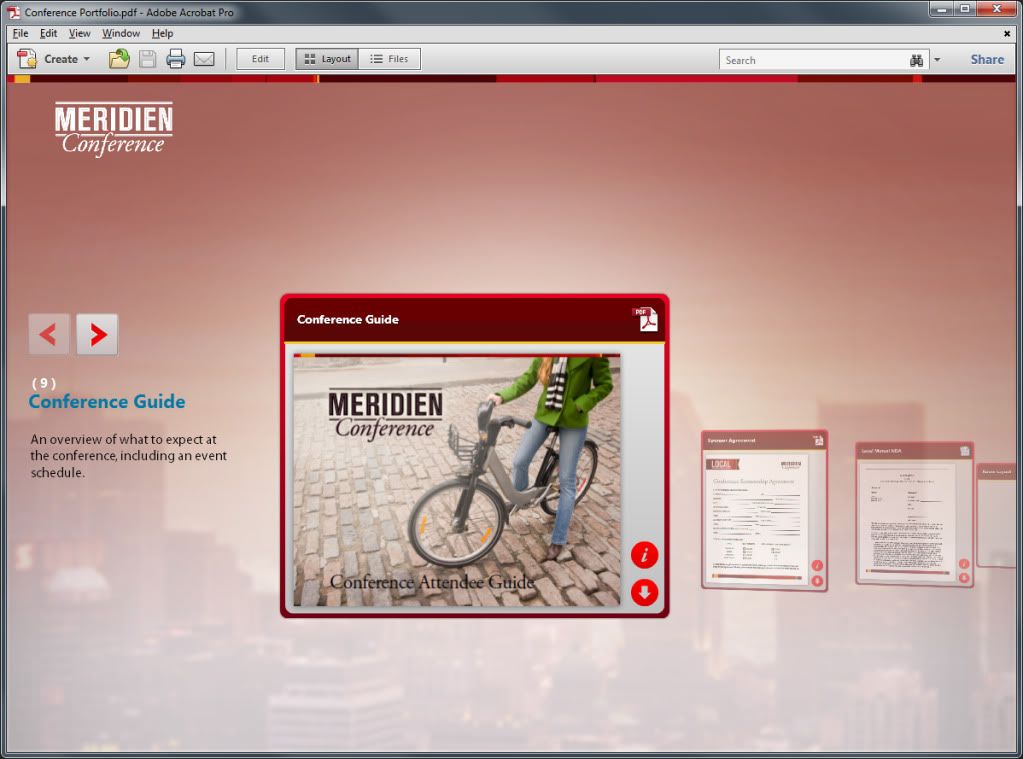
Task: Open the search options dropdown arrow
Action: click(x=937, y=60)
